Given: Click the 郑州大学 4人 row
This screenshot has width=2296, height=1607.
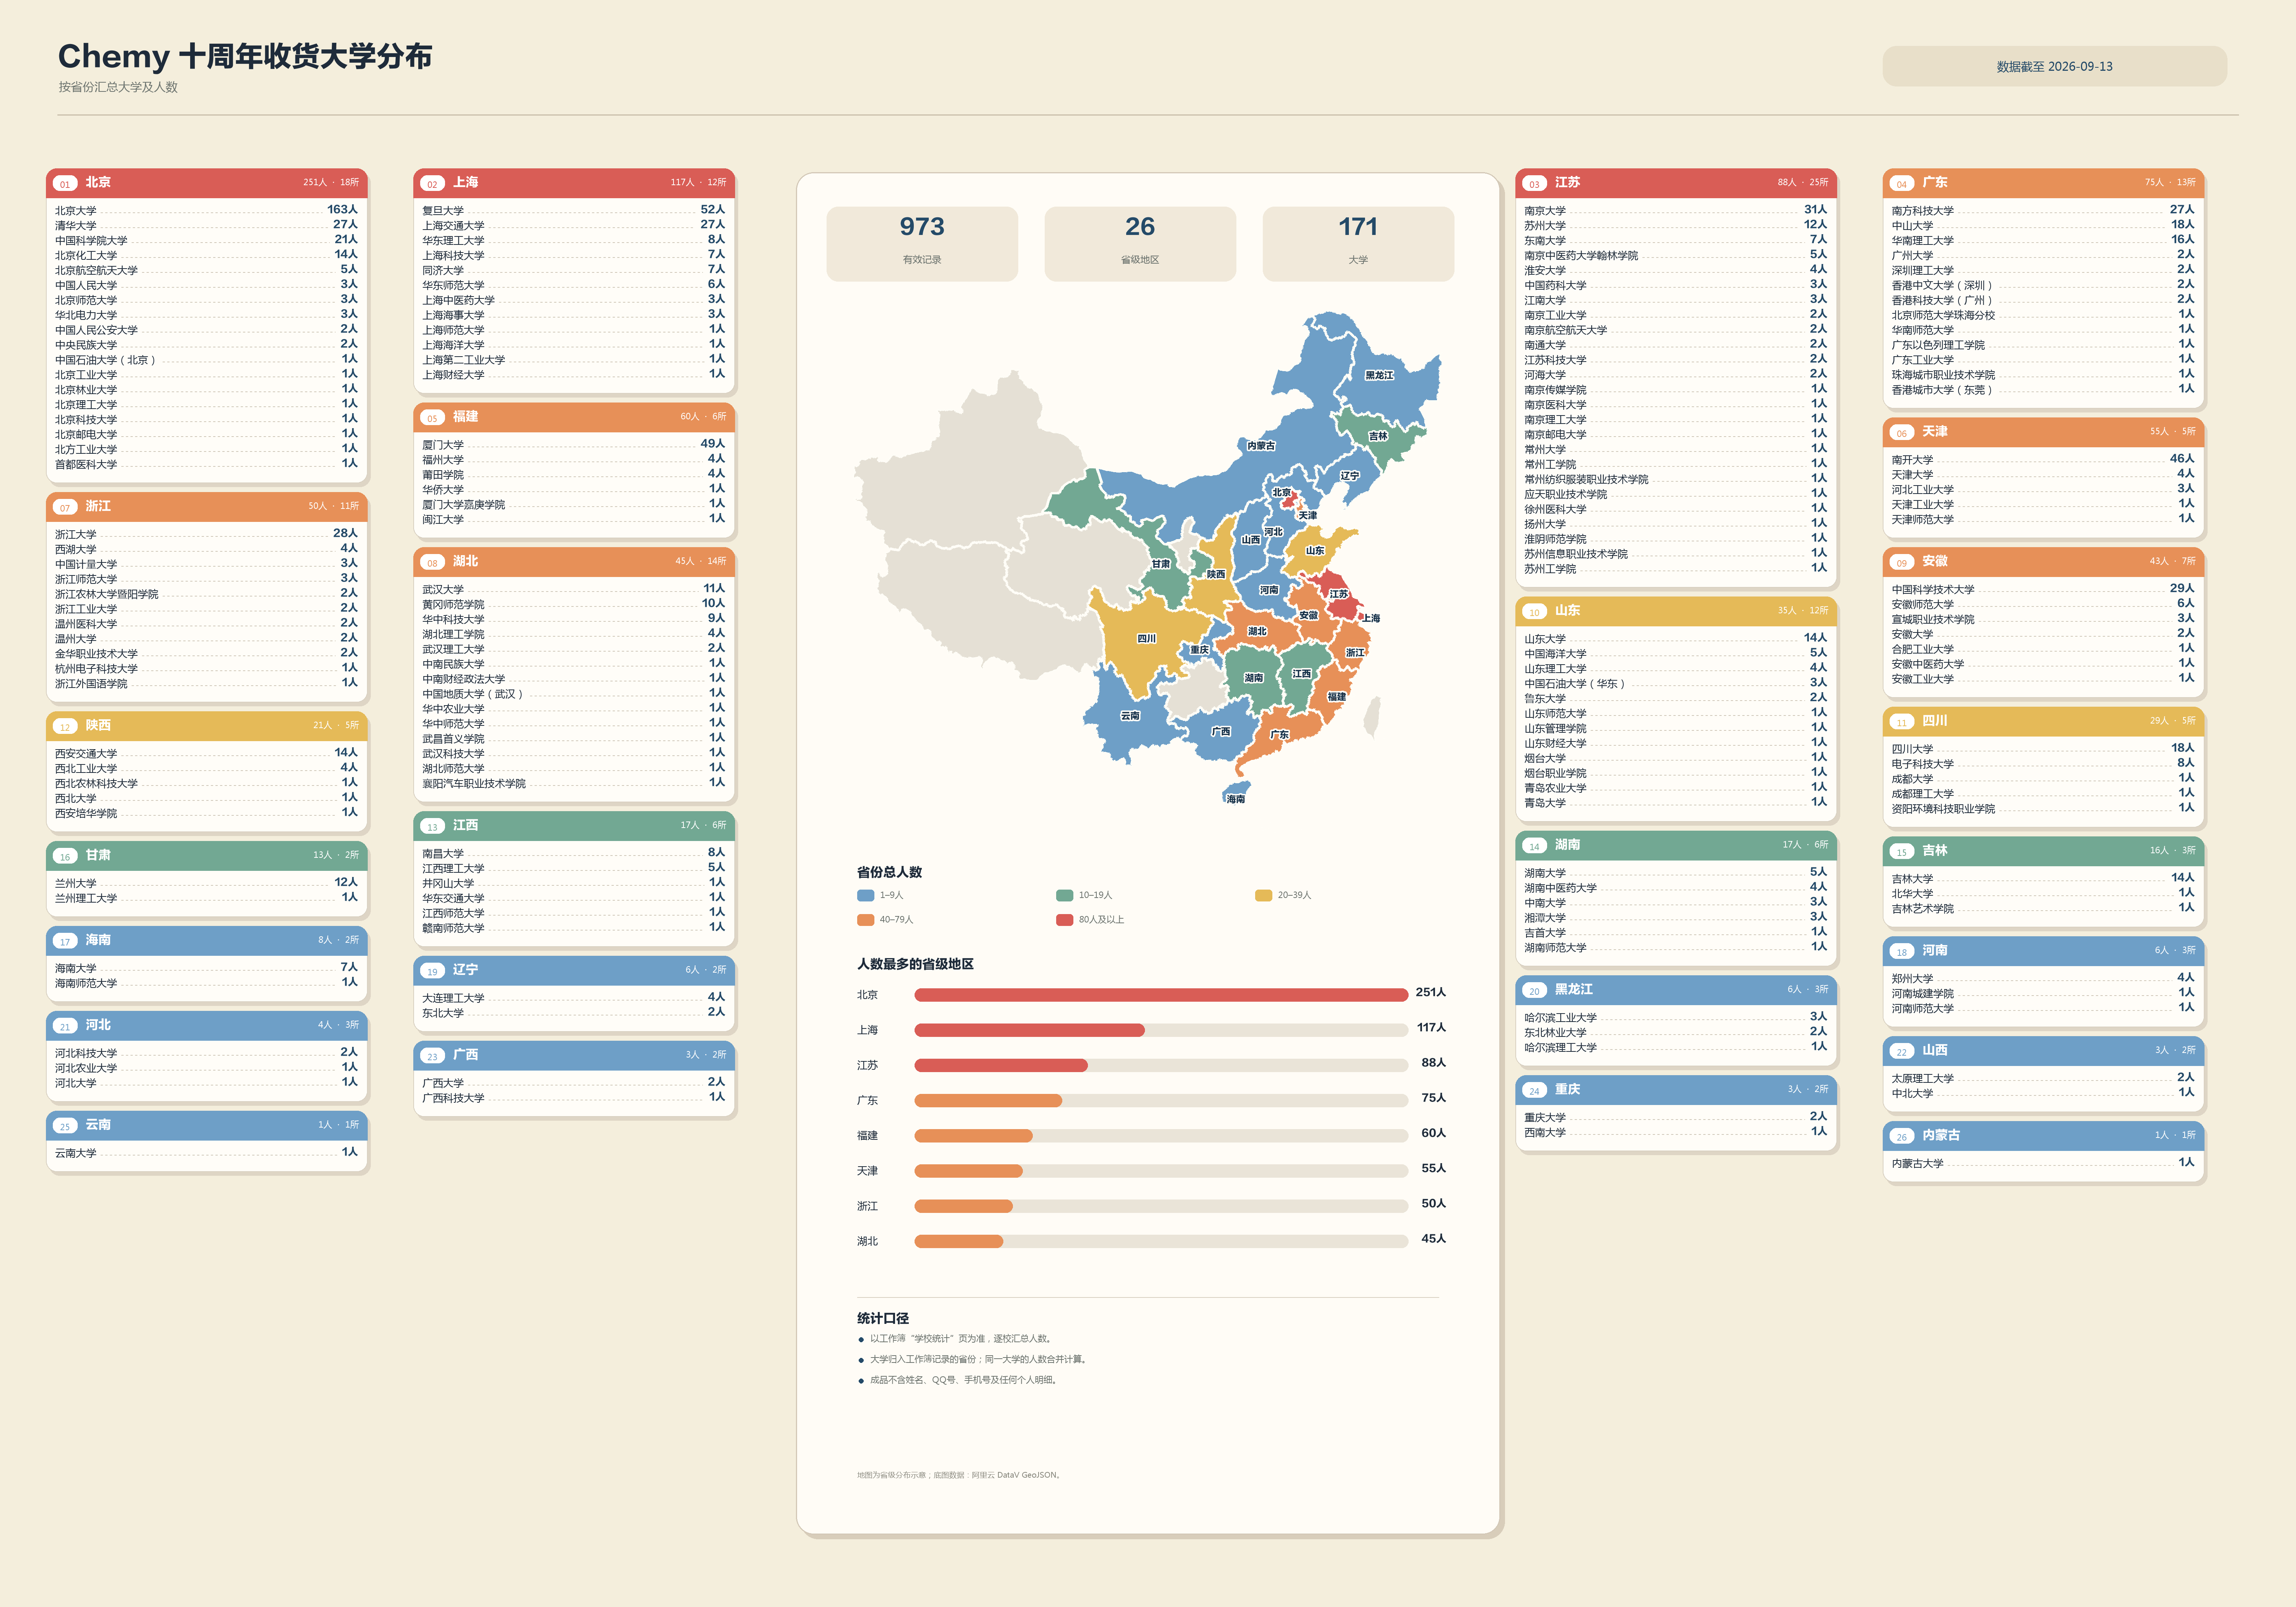Looking at the screenshot, I should [2043, 978].
